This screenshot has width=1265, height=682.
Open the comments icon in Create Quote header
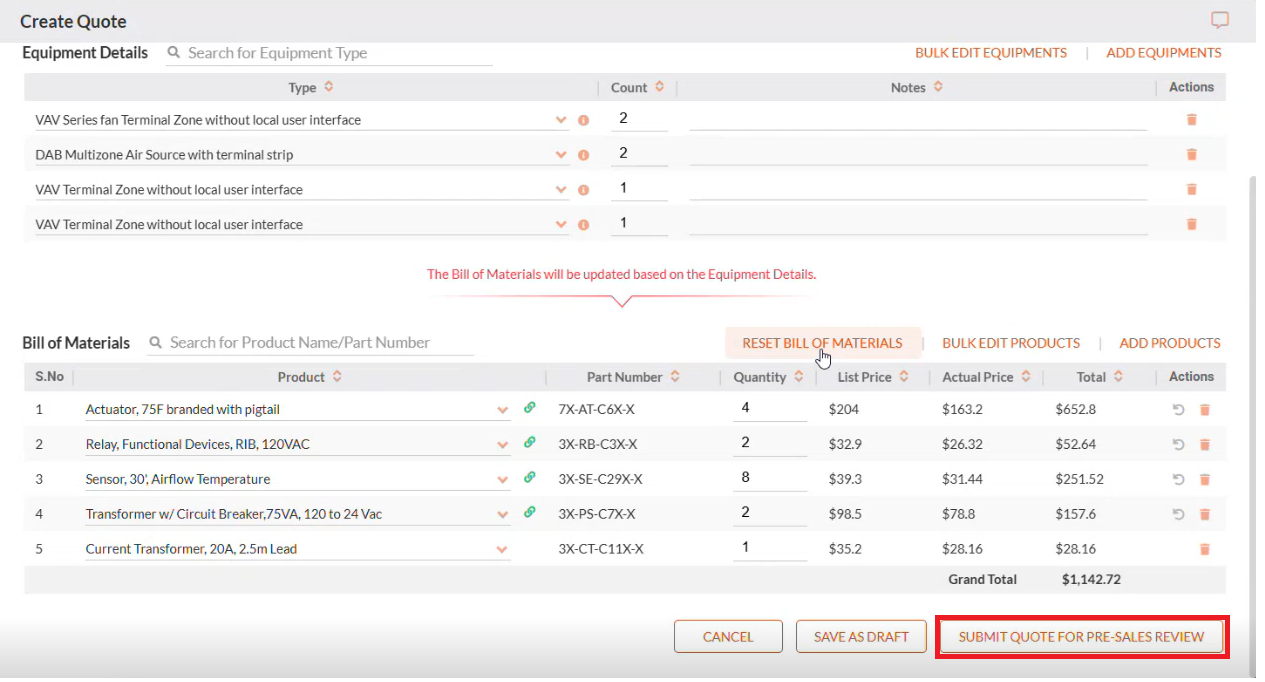(x=1219, y=20)
